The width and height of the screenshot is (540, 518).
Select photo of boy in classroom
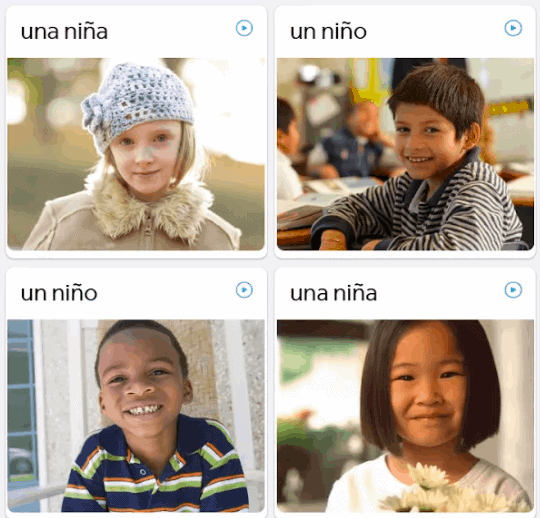pos(405,154)
